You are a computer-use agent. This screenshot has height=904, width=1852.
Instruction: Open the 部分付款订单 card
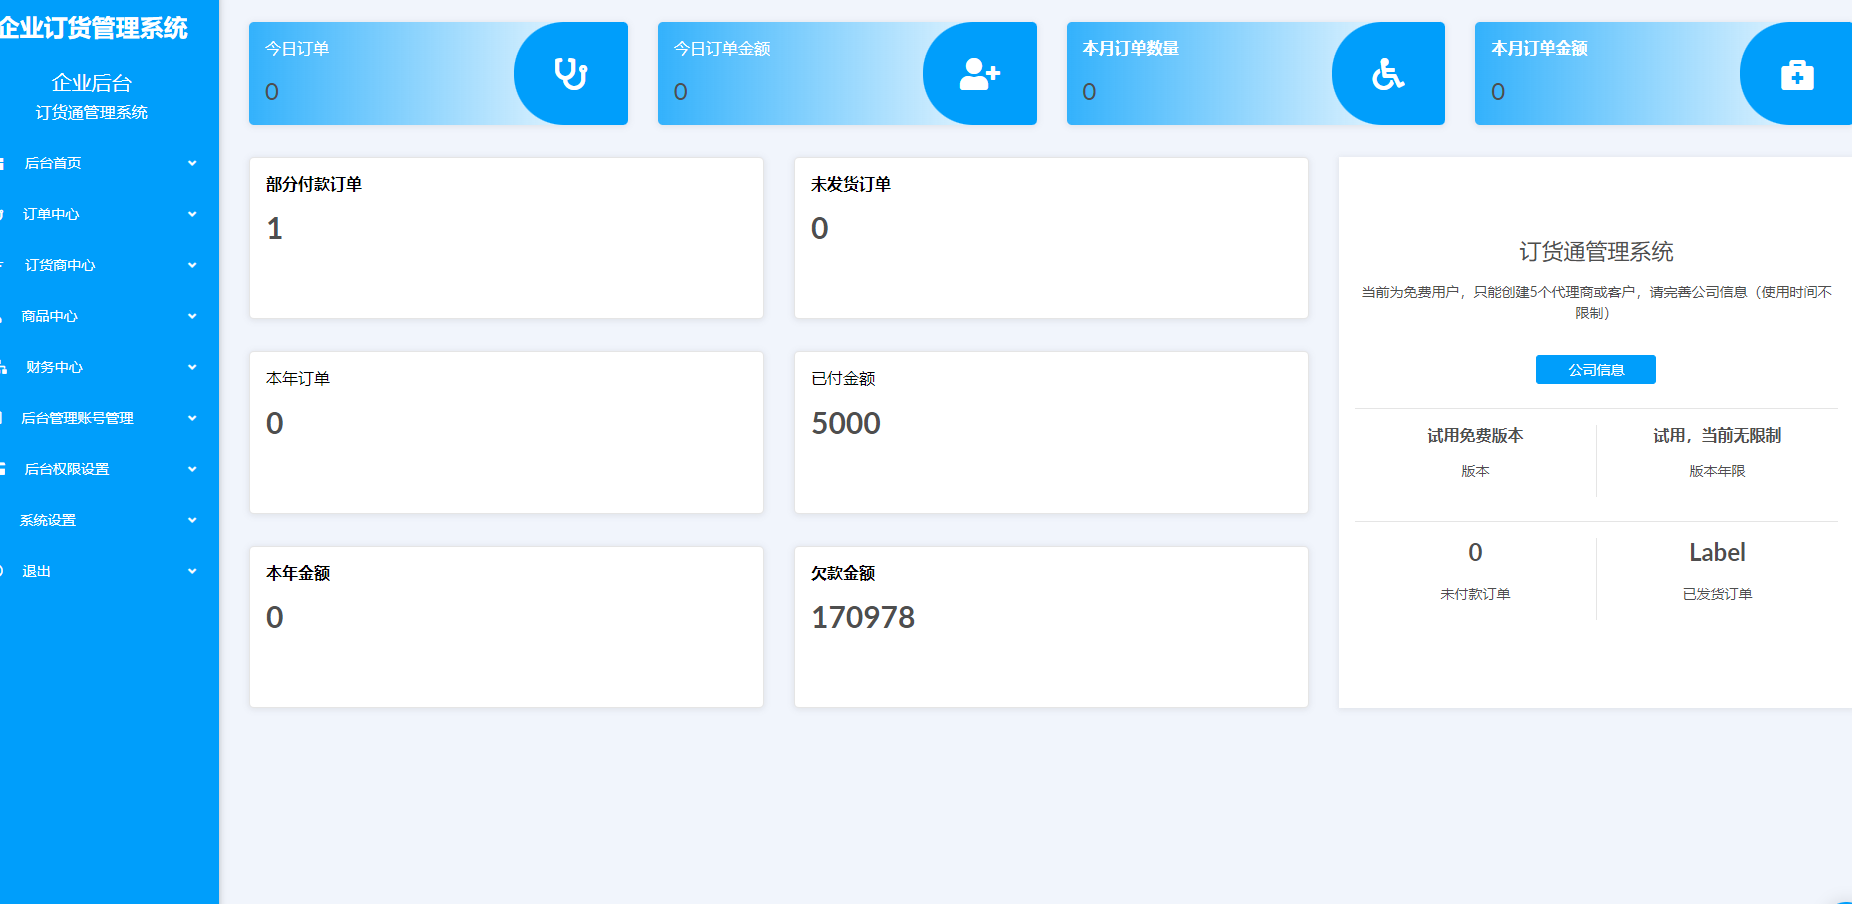506,238
